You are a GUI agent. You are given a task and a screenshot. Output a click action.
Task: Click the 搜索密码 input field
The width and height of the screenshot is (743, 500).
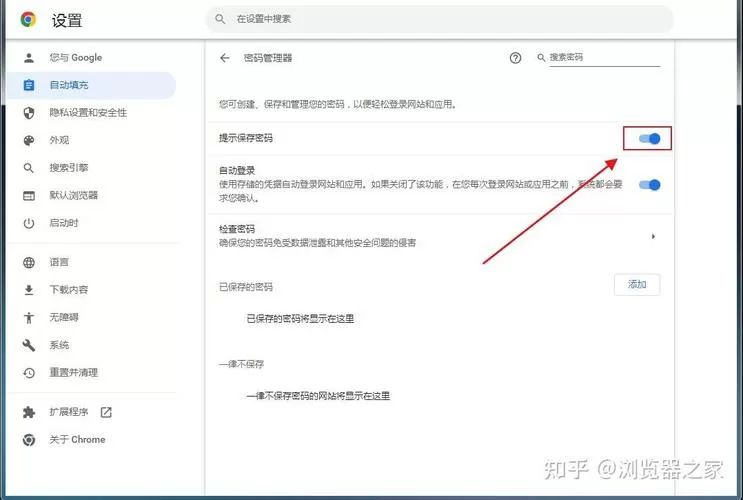point(604,57)
